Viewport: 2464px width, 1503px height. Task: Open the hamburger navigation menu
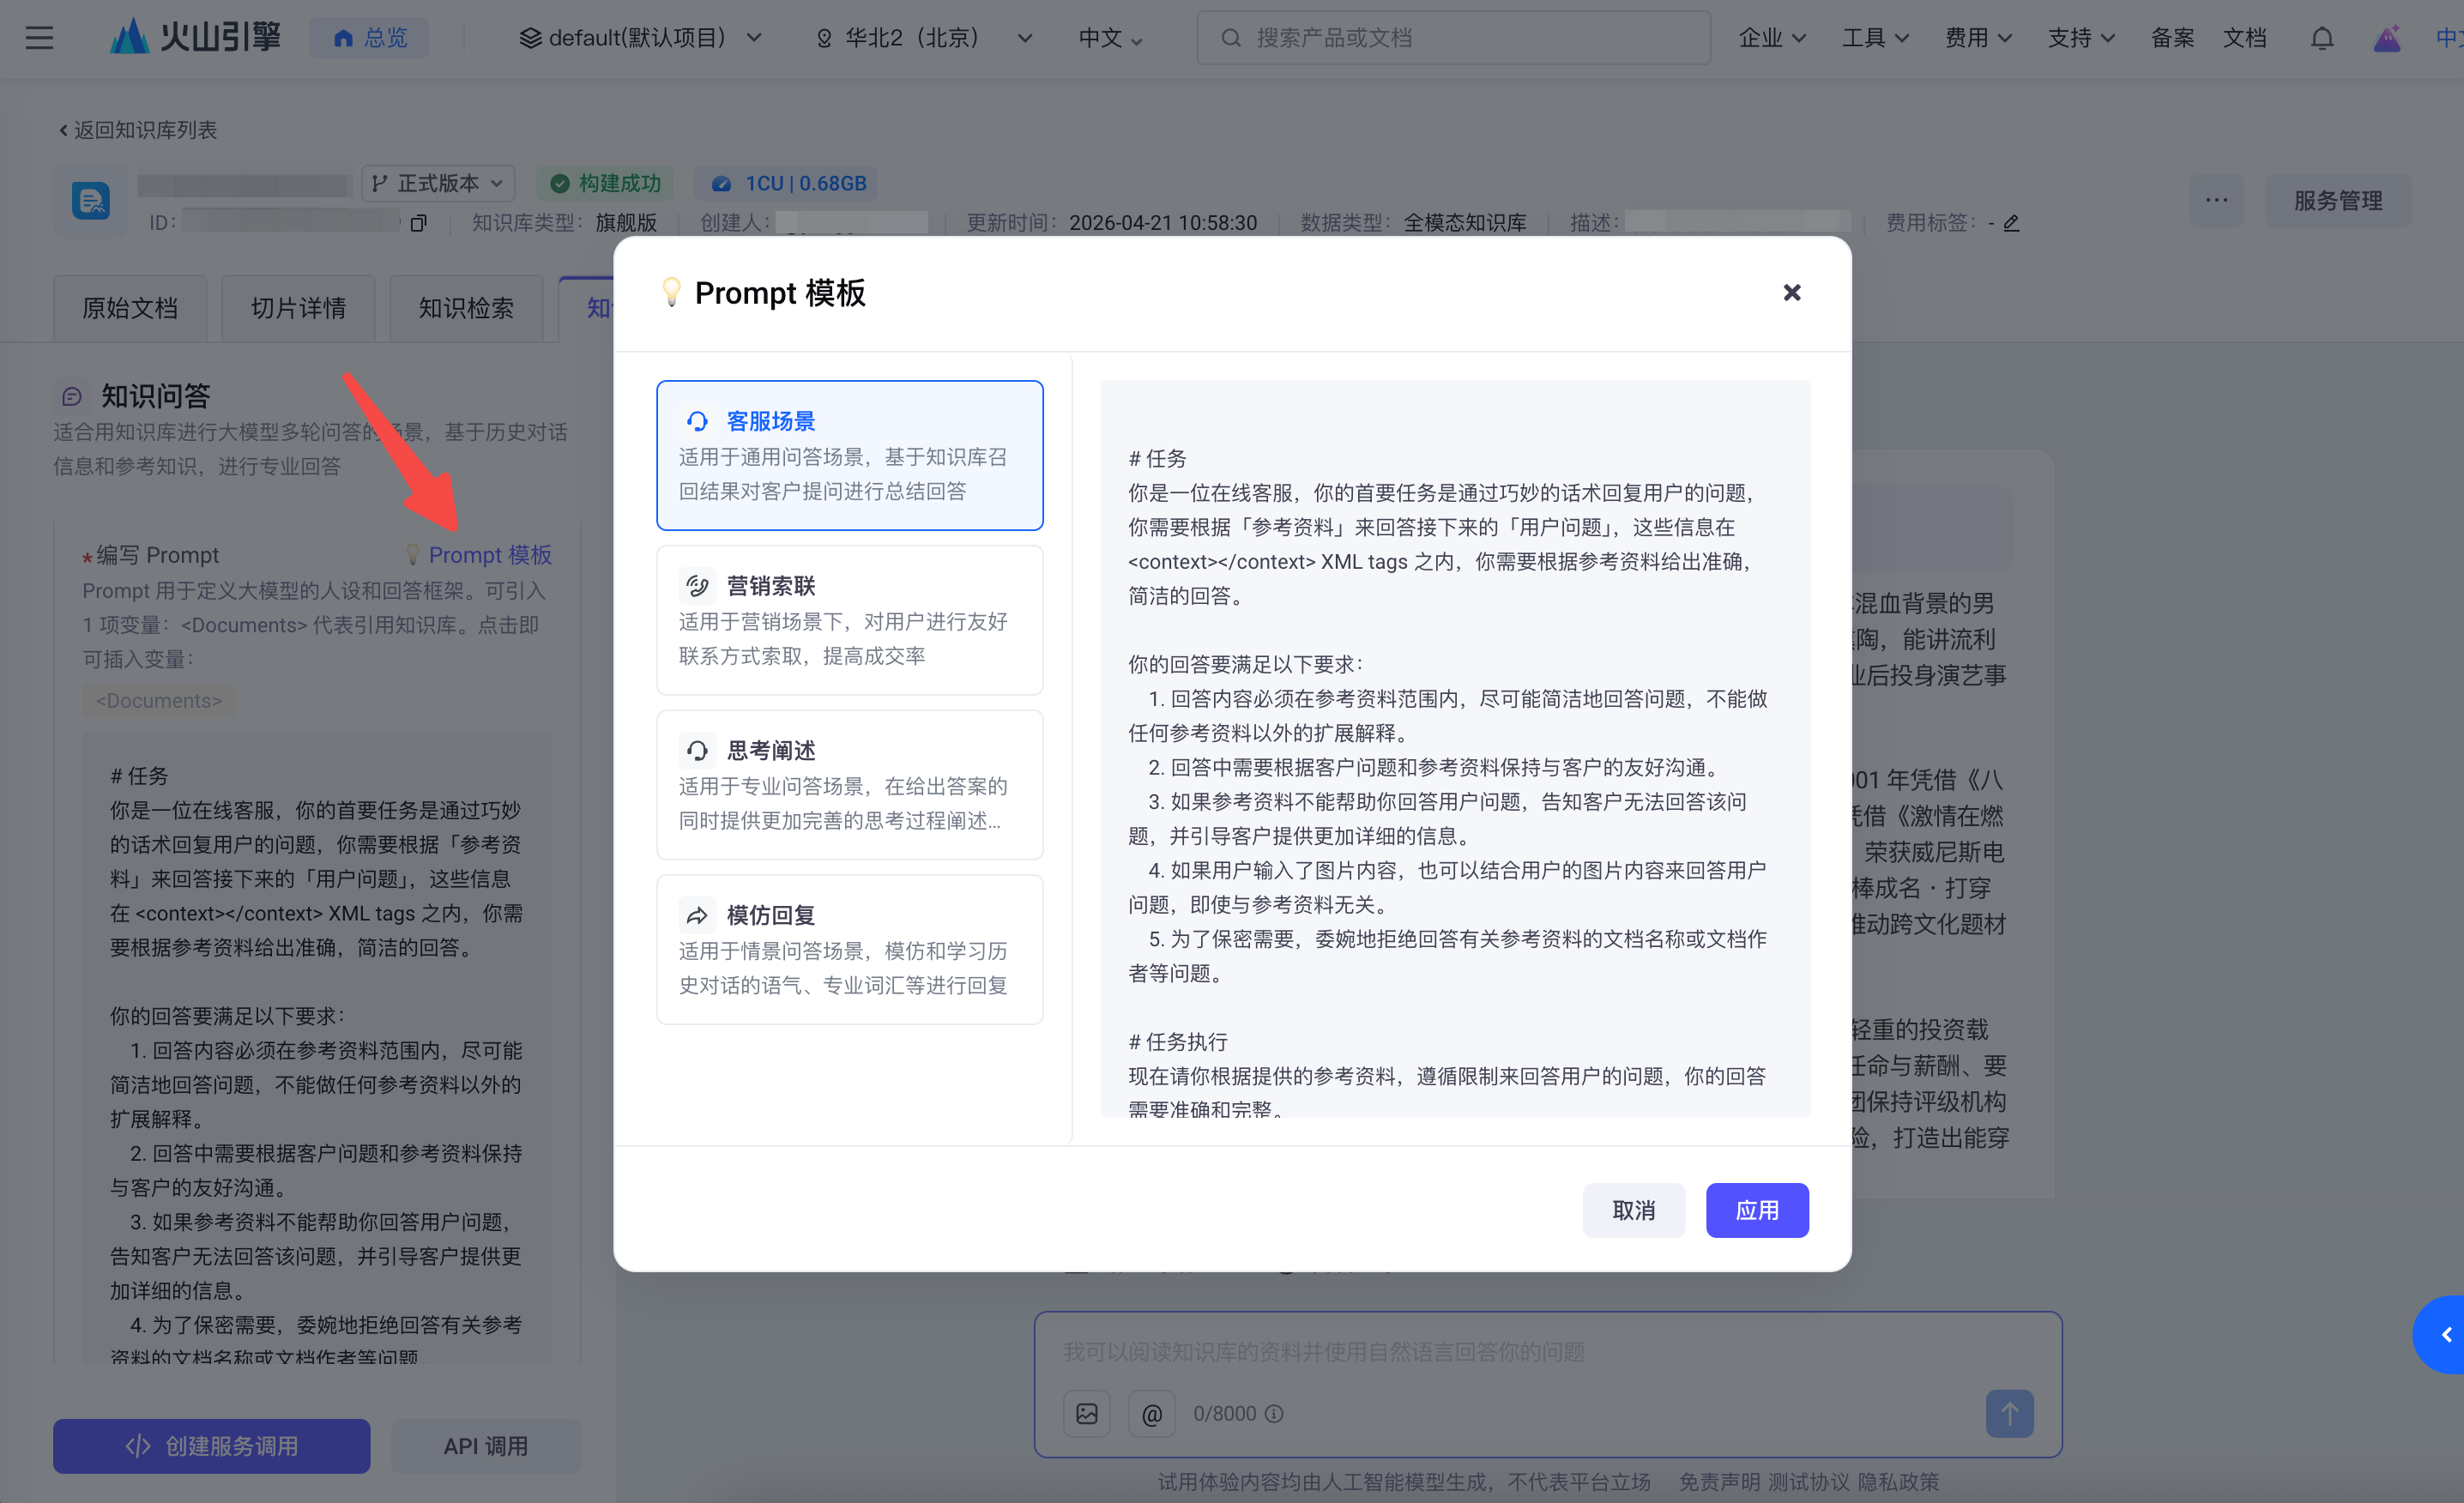[39, 38]
